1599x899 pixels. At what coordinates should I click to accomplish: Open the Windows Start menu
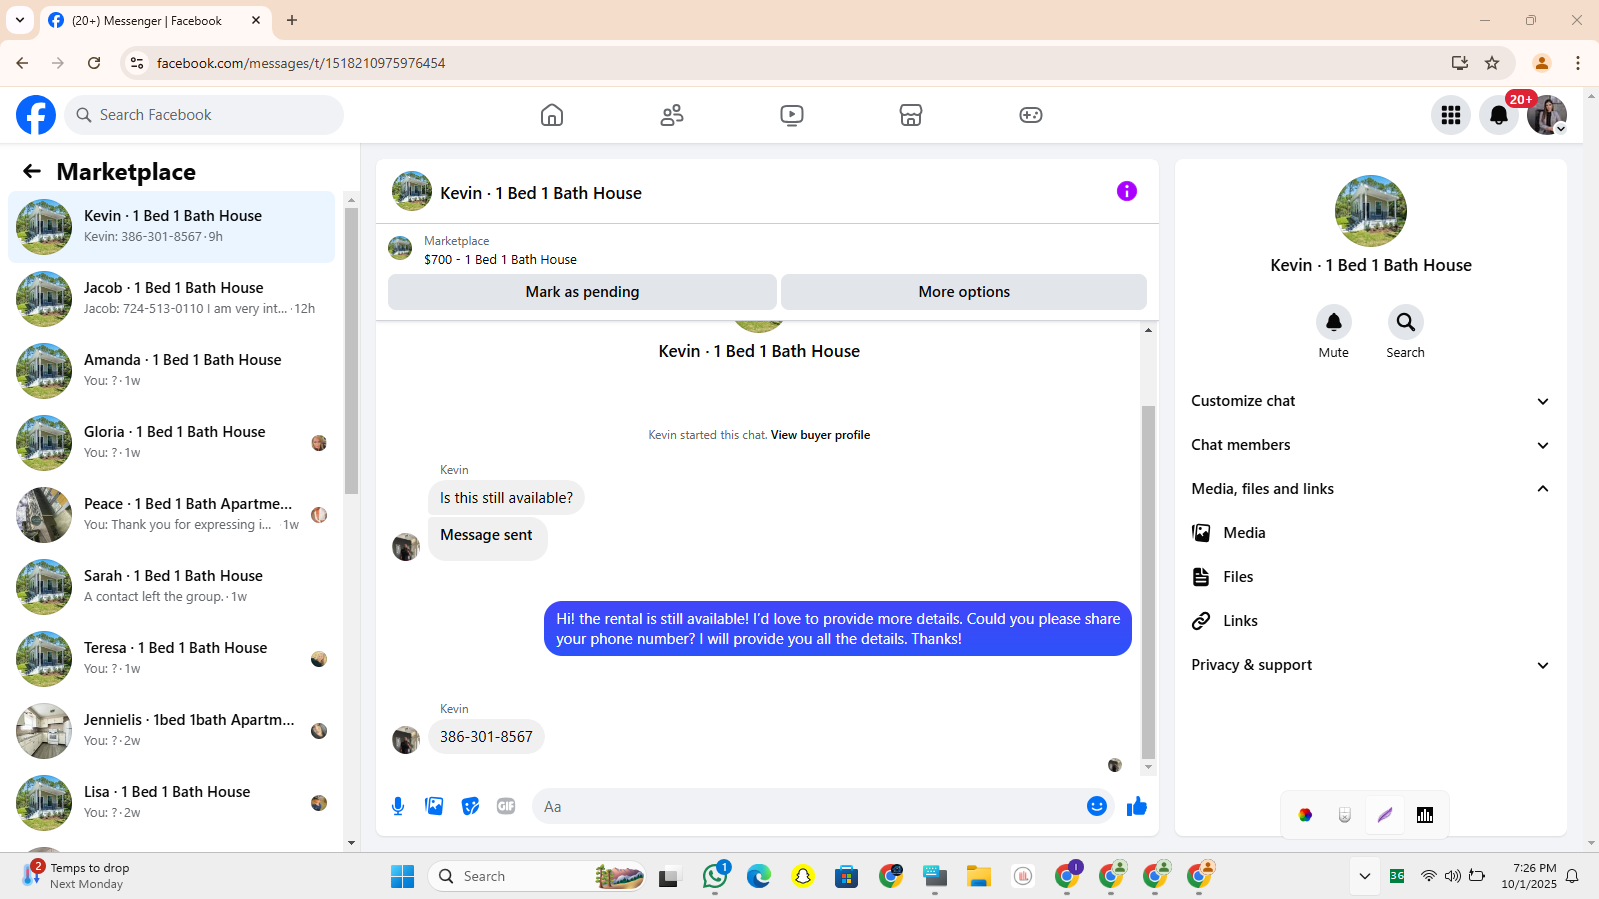tap(403, 876)
